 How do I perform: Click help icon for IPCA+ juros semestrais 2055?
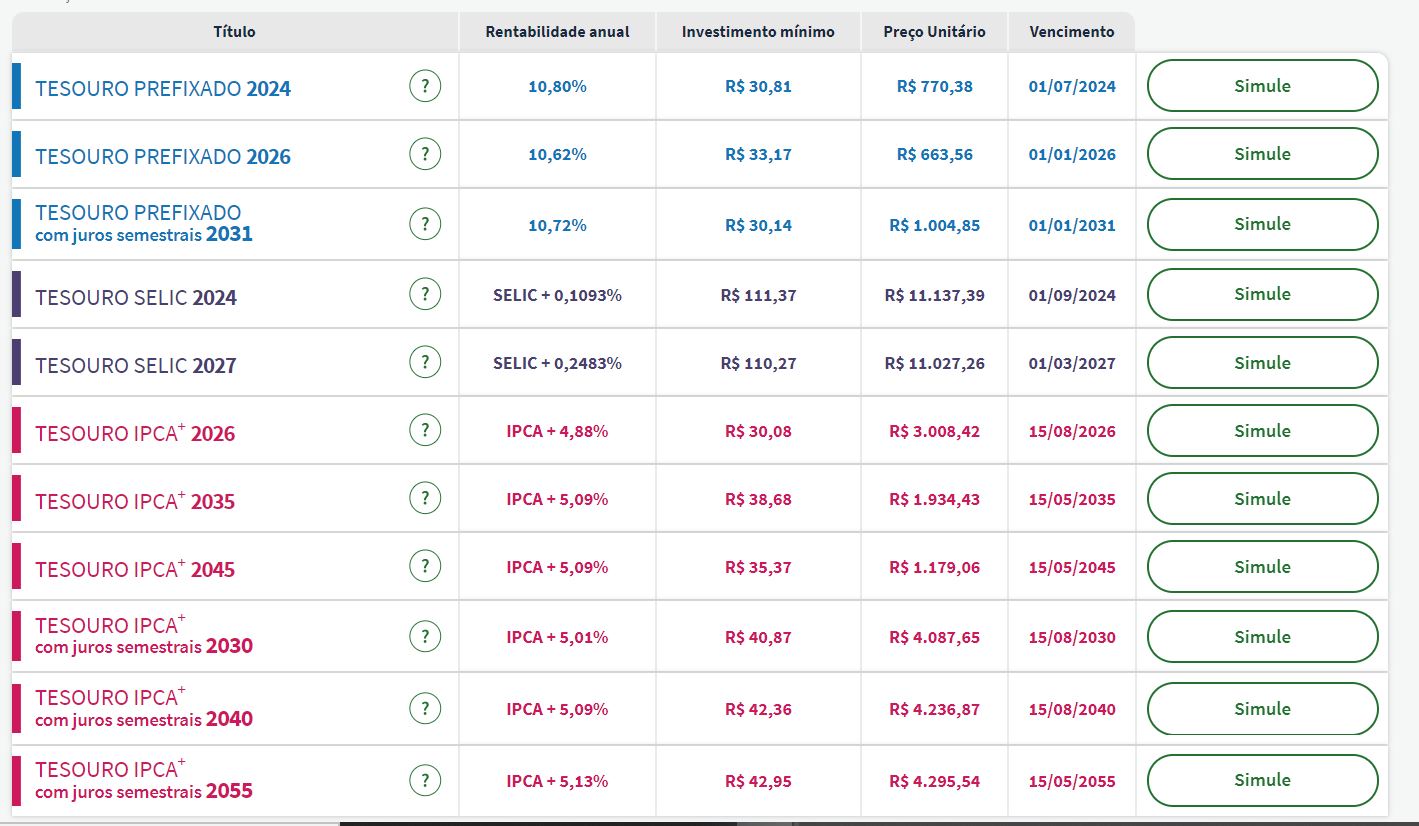(x=425, y=780)
